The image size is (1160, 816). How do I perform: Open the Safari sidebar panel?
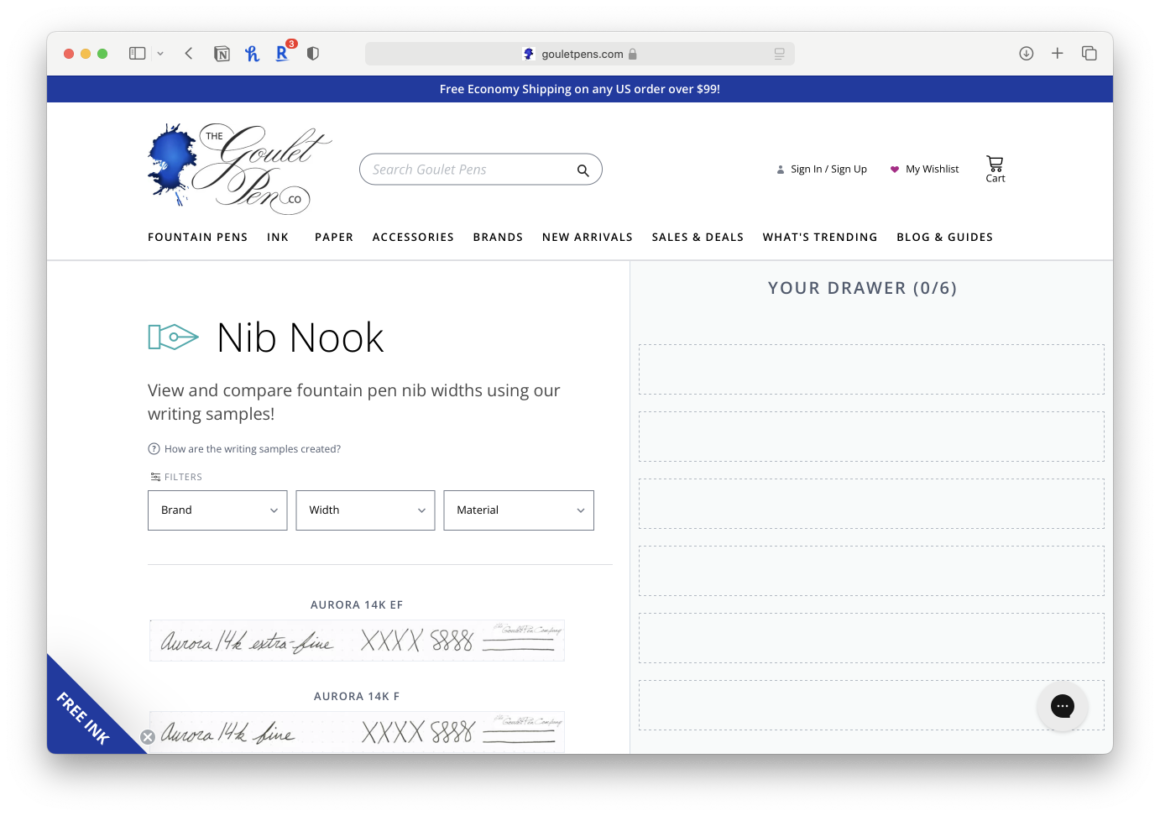tap(138, 54)
